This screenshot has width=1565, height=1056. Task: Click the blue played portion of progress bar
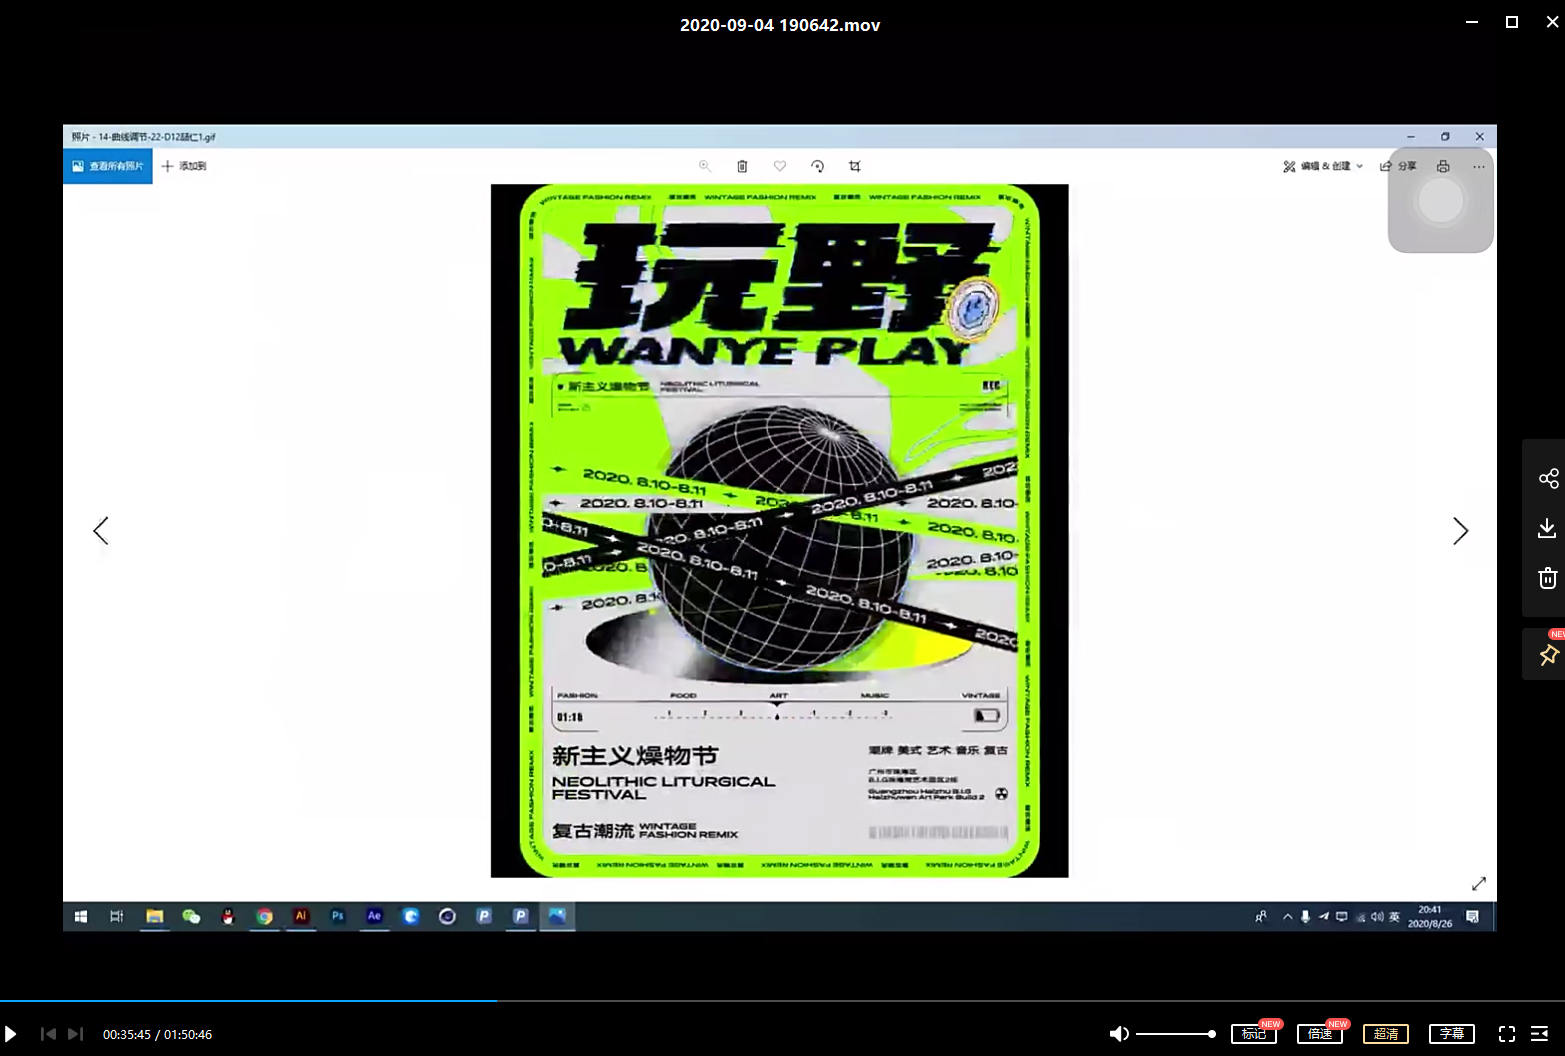pos(248,1000)
